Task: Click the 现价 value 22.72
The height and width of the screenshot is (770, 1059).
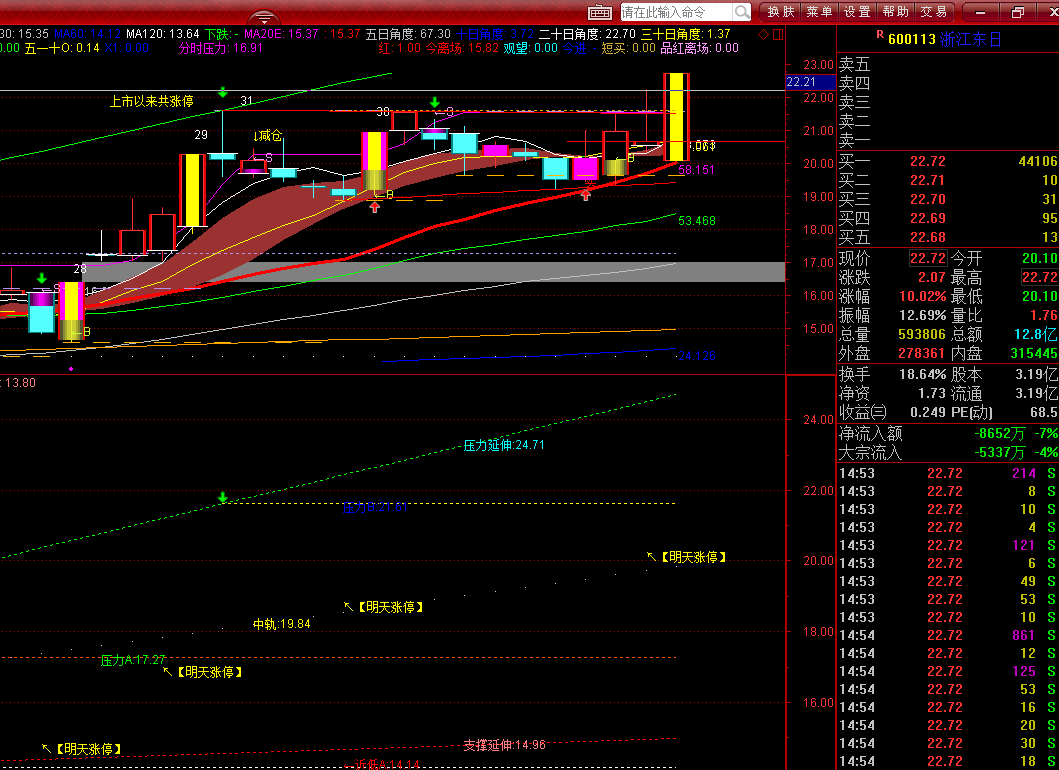Action: 927,259
